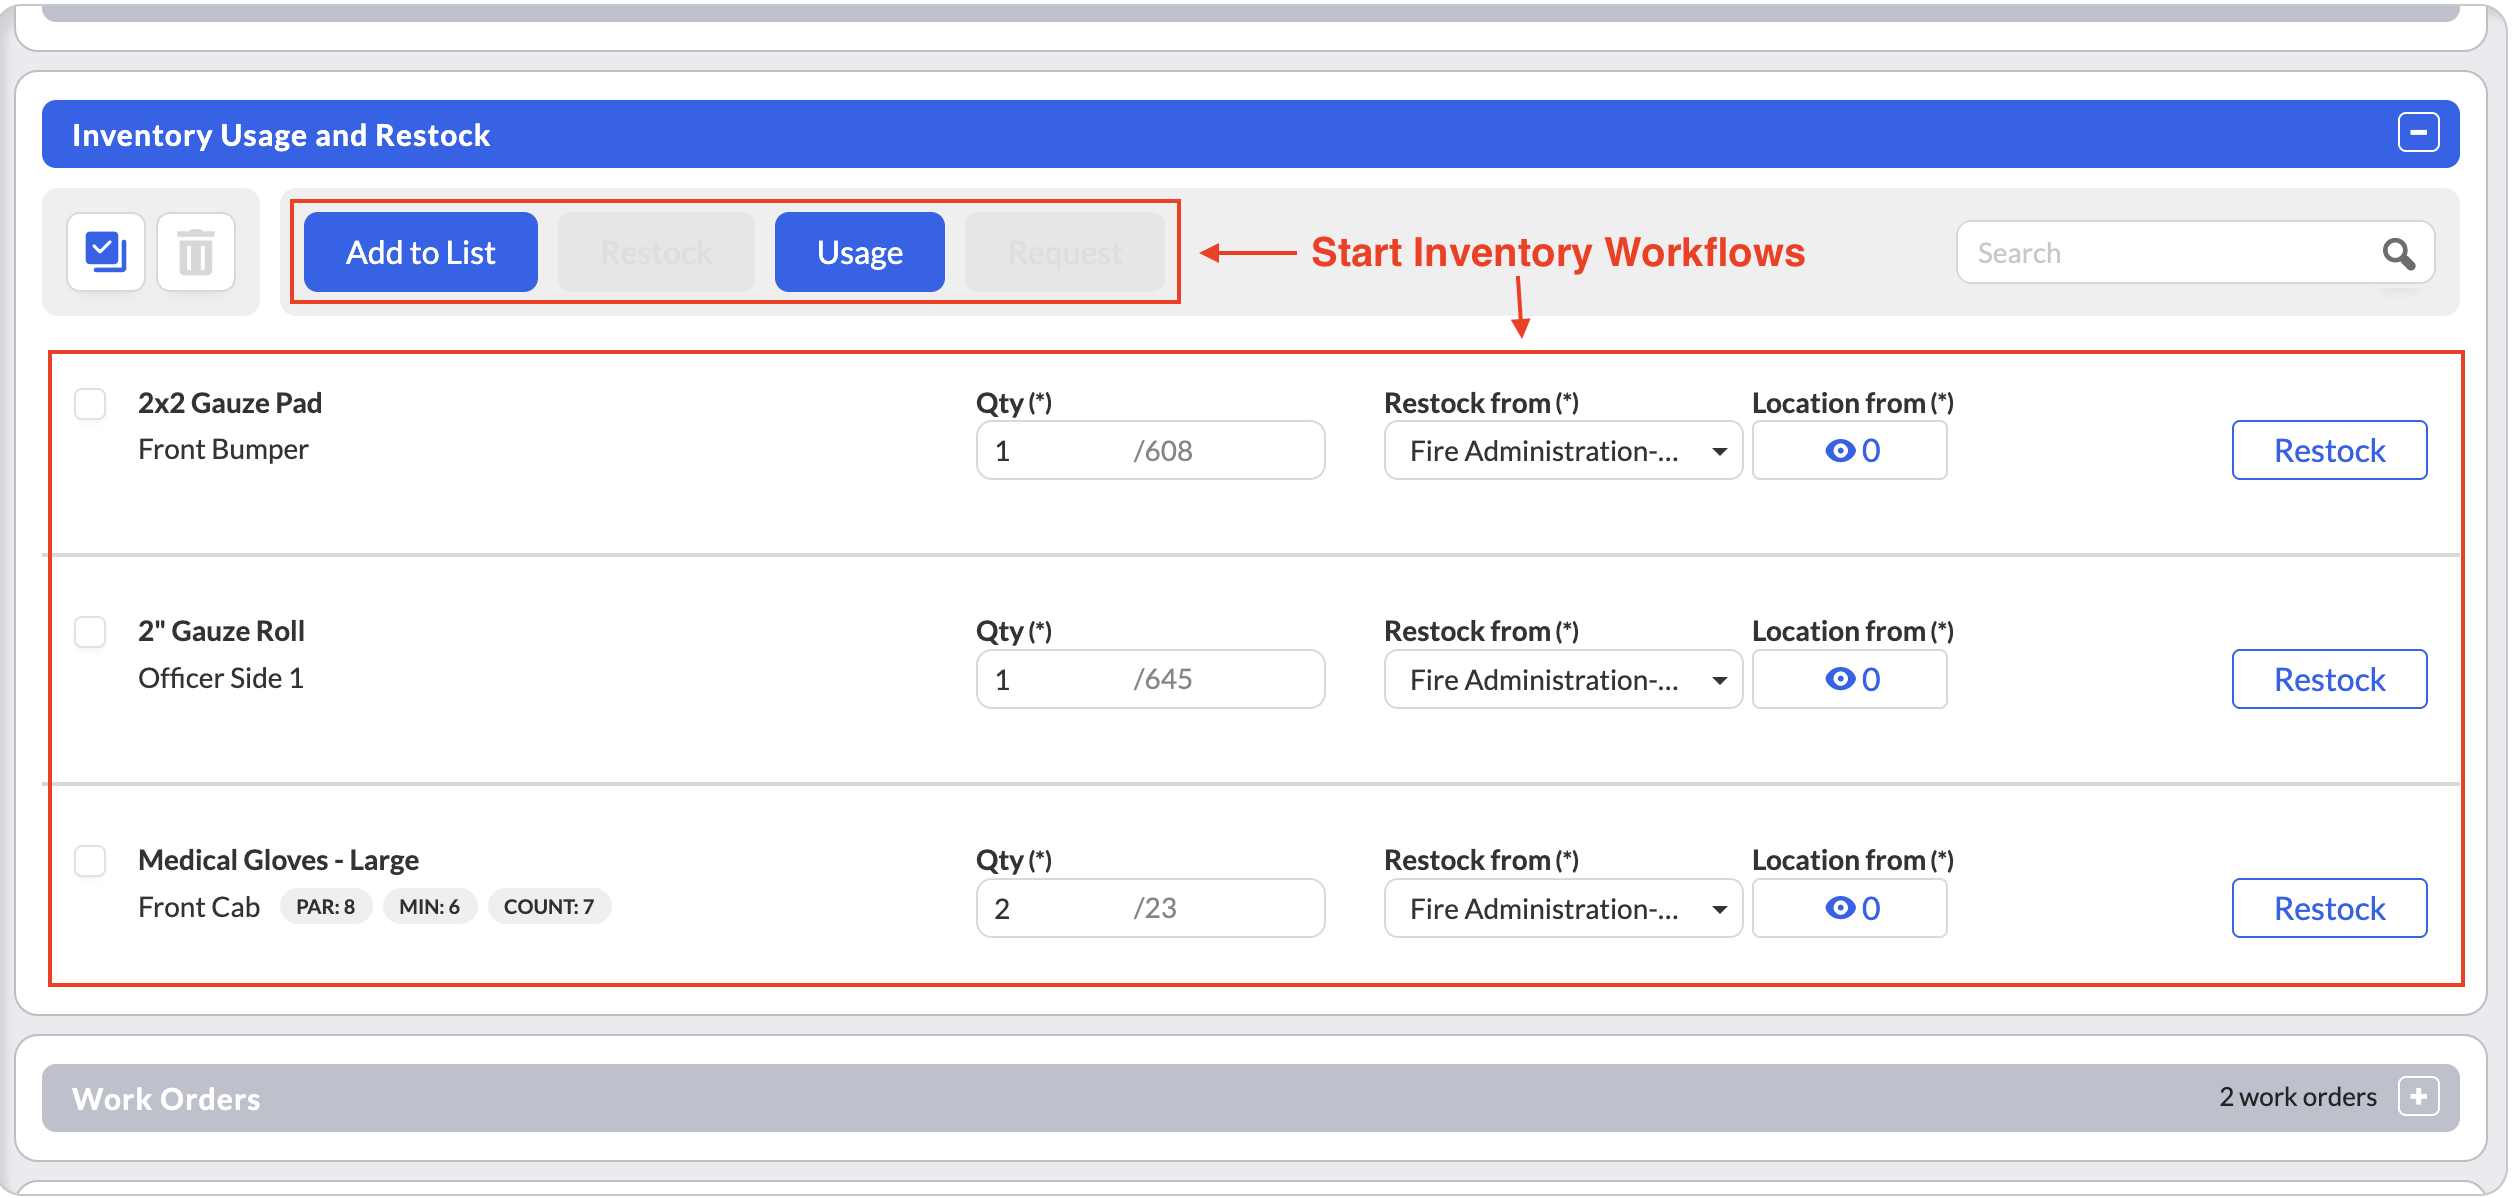Click the Front Cab location text

199,908
